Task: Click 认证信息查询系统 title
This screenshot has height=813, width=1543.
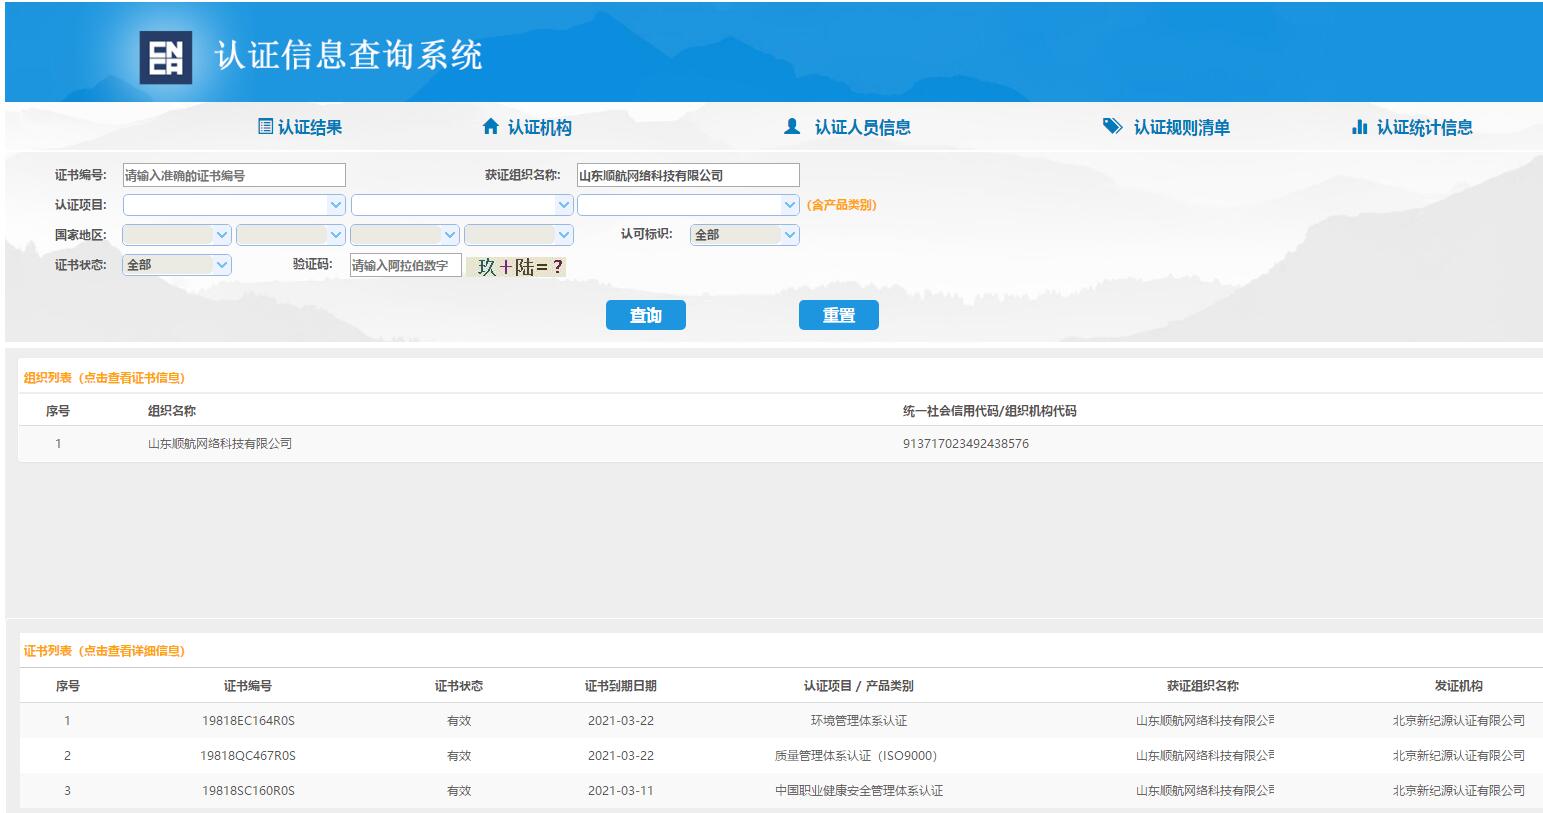Action: point(349,55)
